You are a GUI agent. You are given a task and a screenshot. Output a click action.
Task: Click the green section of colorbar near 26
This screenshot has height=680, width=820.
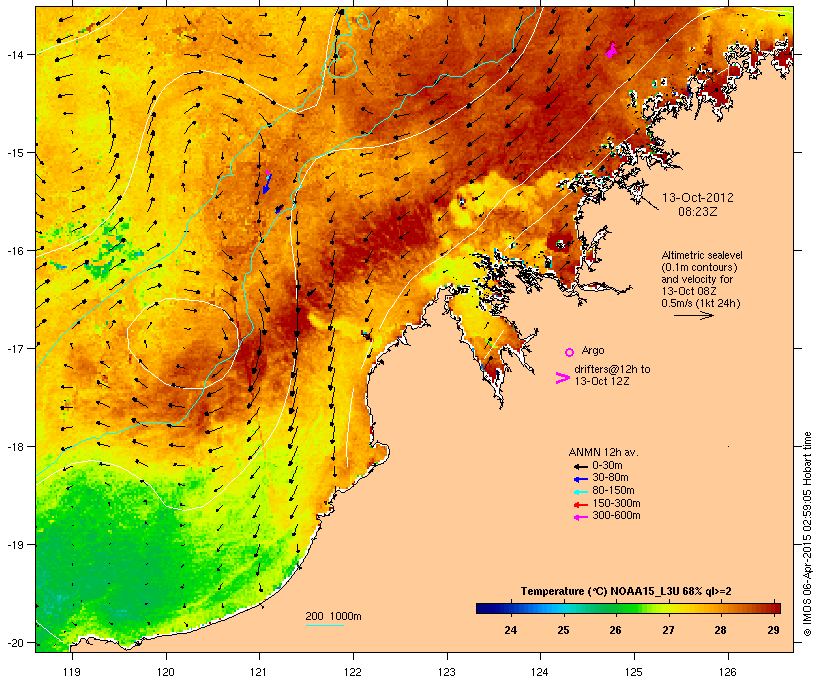616,608
